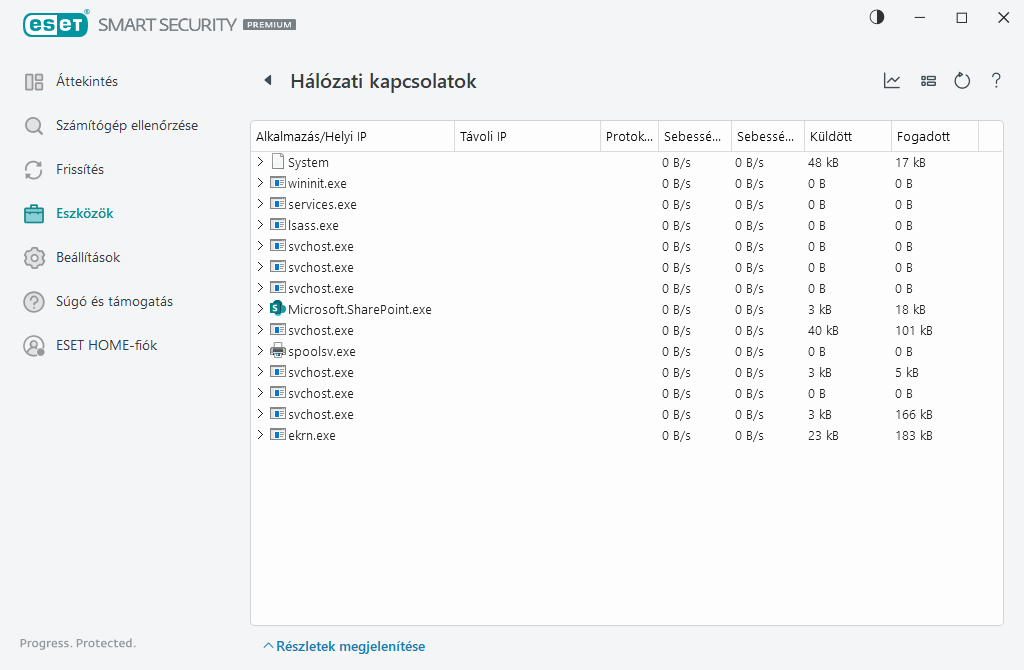Toggle dark mode with the contrast icon

pos(876,17)
